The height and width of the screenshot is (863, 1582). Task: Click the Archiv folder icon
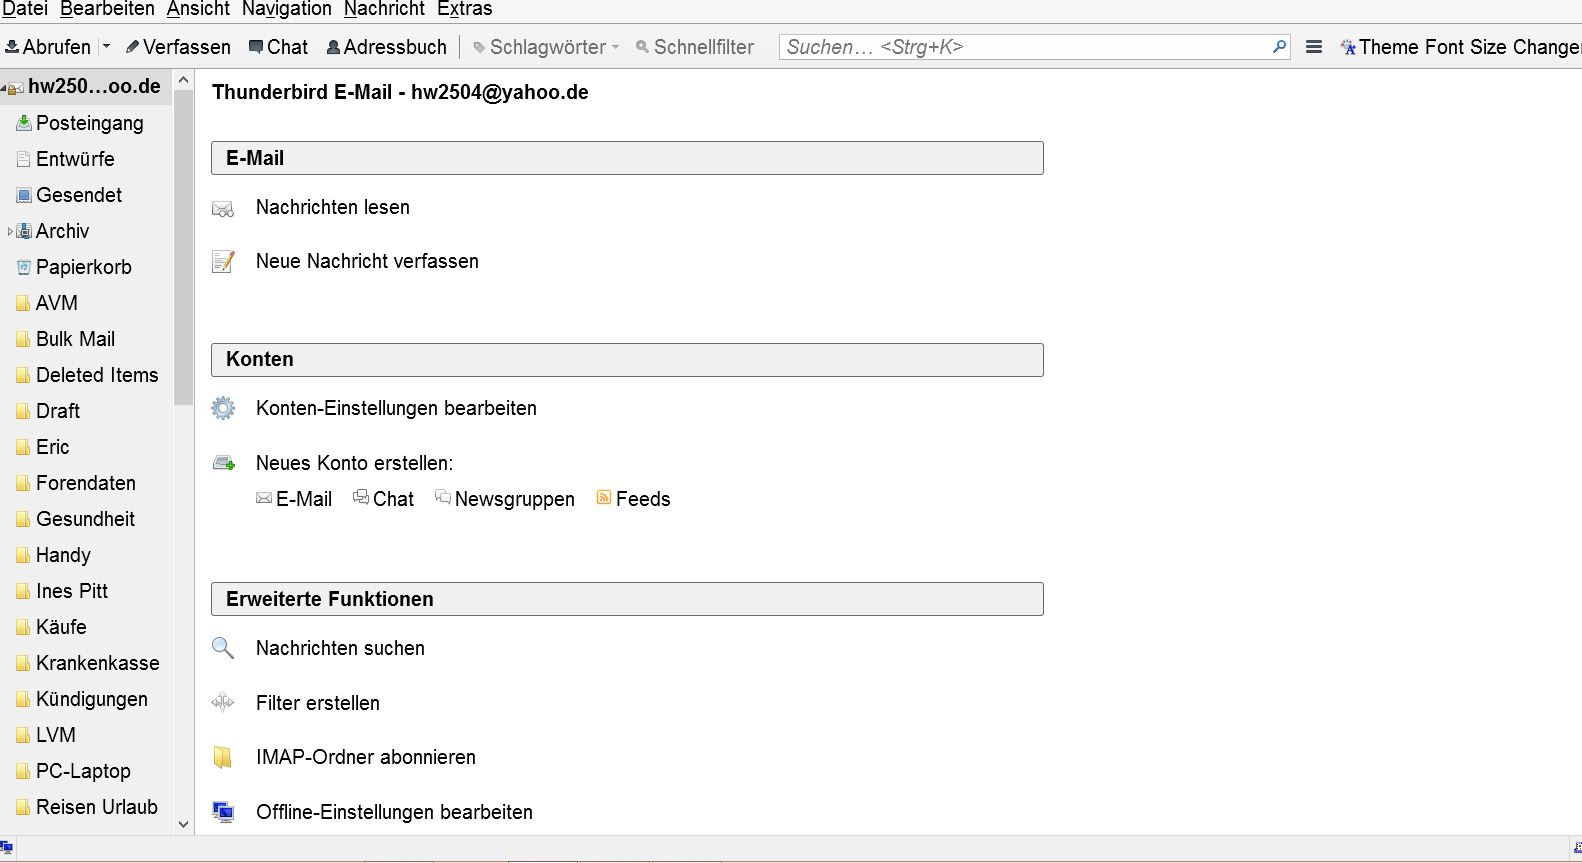tap(24, 231)
